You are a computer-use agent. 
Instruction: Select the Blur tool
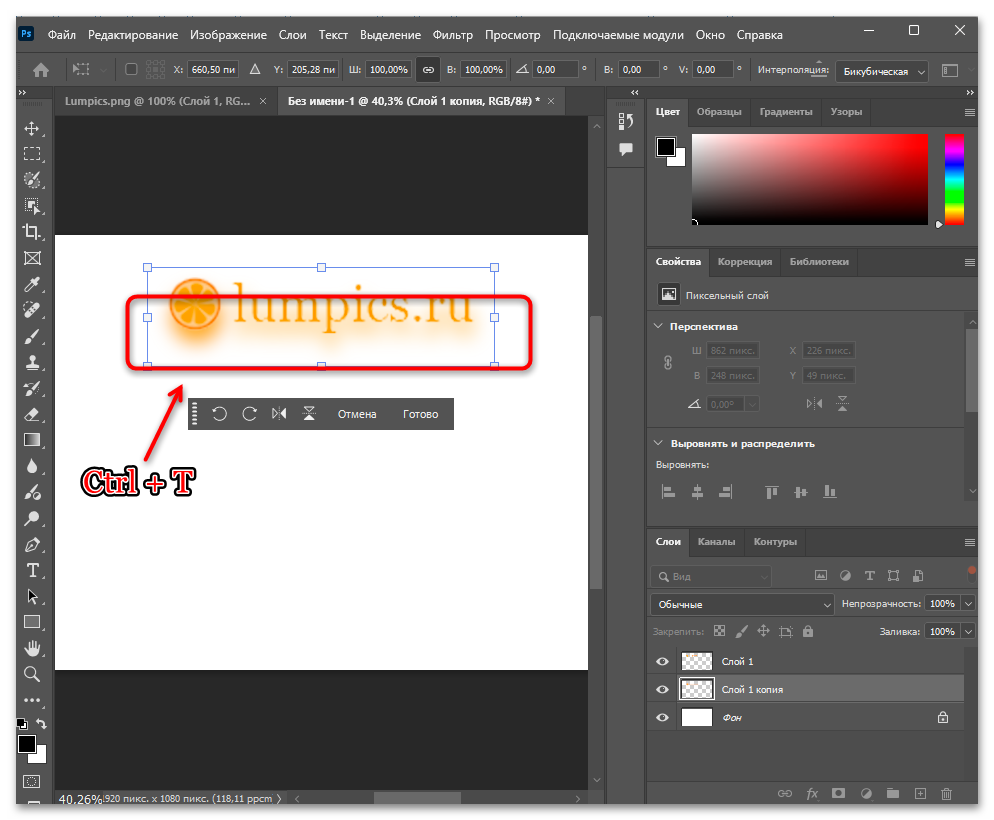tap(32, 466)
